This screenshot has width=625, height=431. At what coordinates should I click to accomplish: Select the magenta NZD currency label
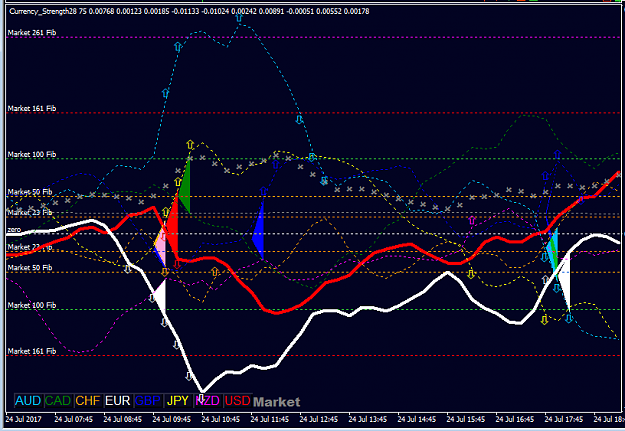[208, 400]
